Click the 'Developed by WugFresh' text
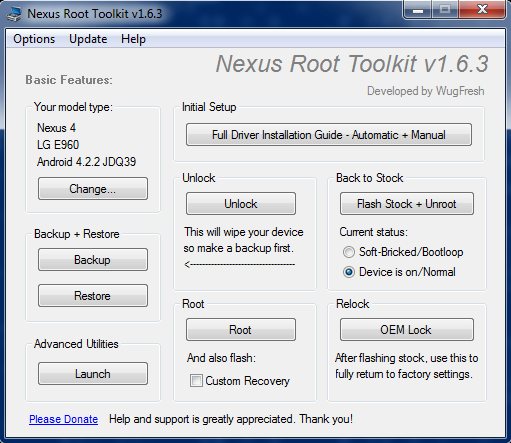This screenshot has width=511, height=443. 426,91
